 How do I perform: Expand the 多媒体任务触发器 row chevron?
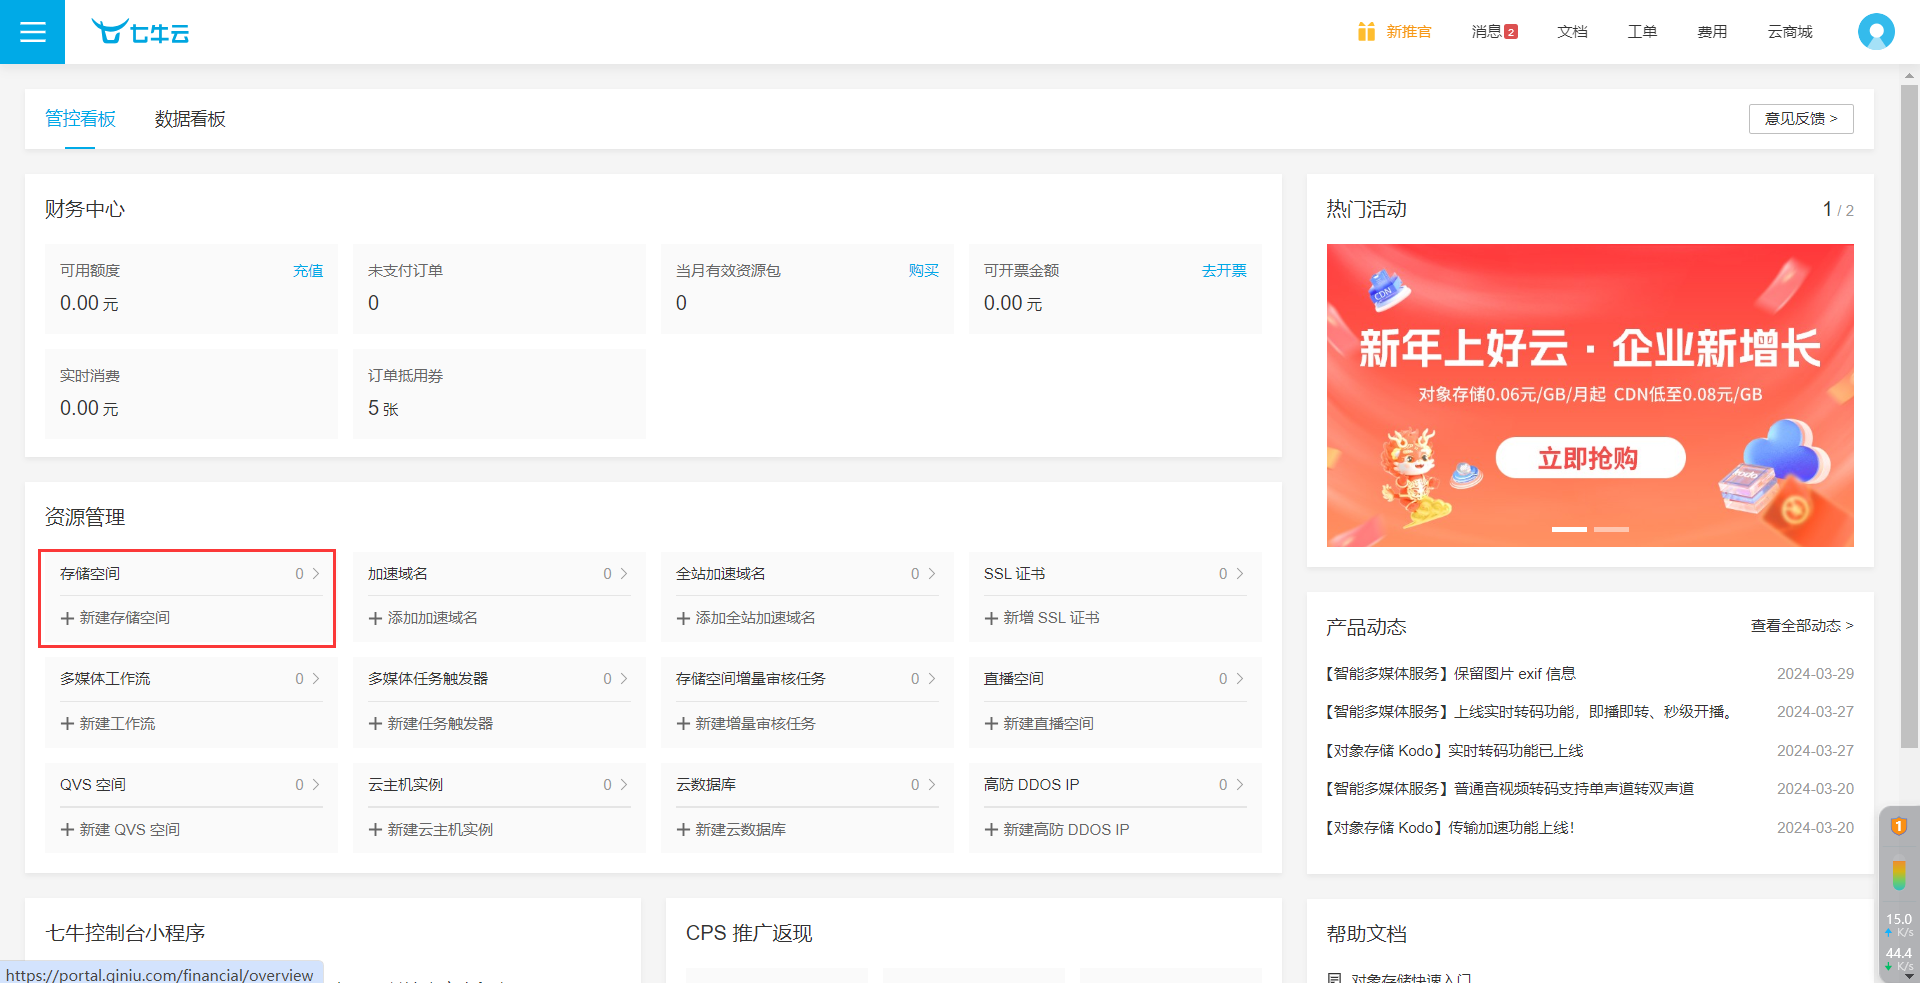click(x=624, y=678)
